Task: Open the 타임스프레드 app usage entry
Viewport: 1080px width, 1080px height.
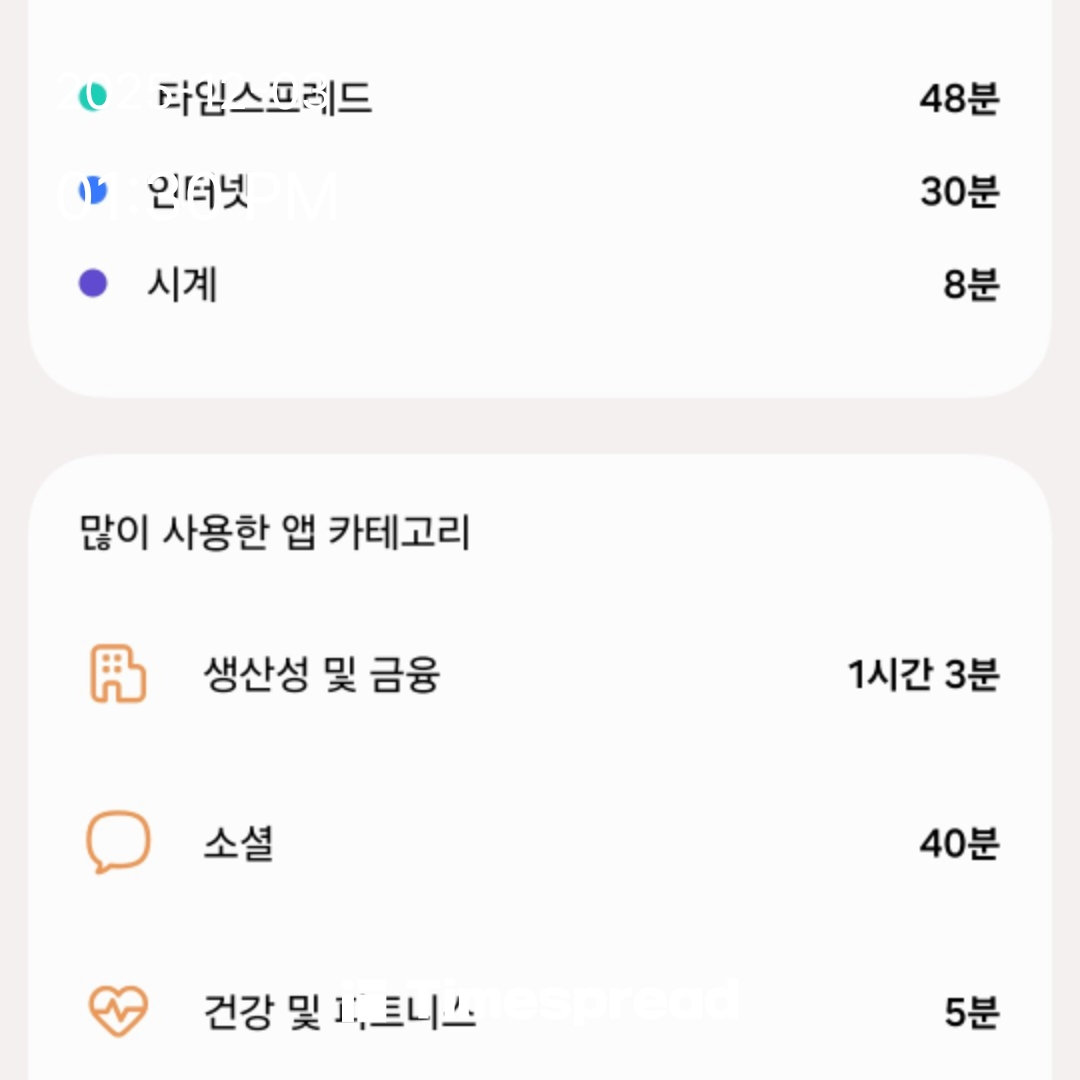Action: [x=262, y=98]
